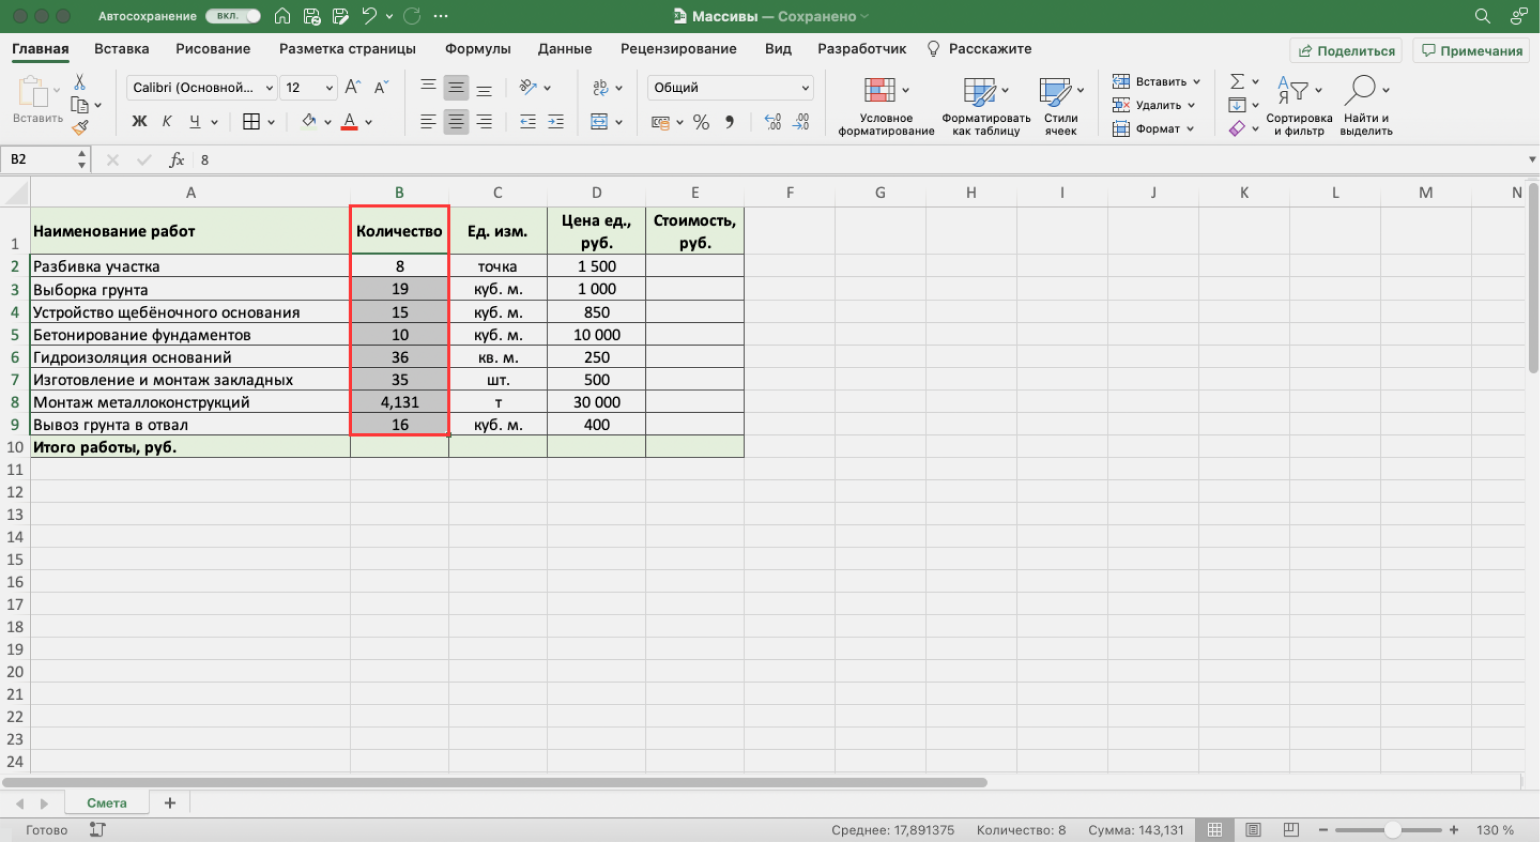
Task: Open Conditional Formatting icon in ribbon
Action: click(x=880, y=90)
